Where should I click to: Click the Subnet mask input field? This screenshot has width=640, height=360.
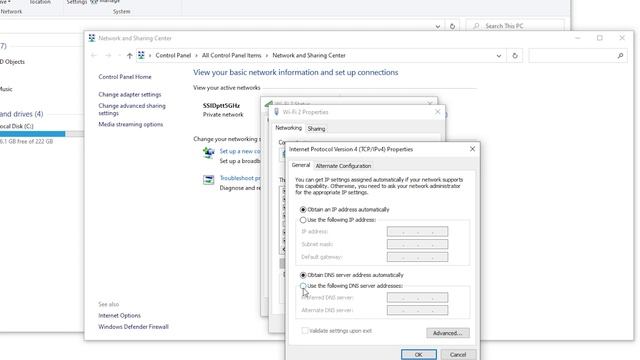417,244
